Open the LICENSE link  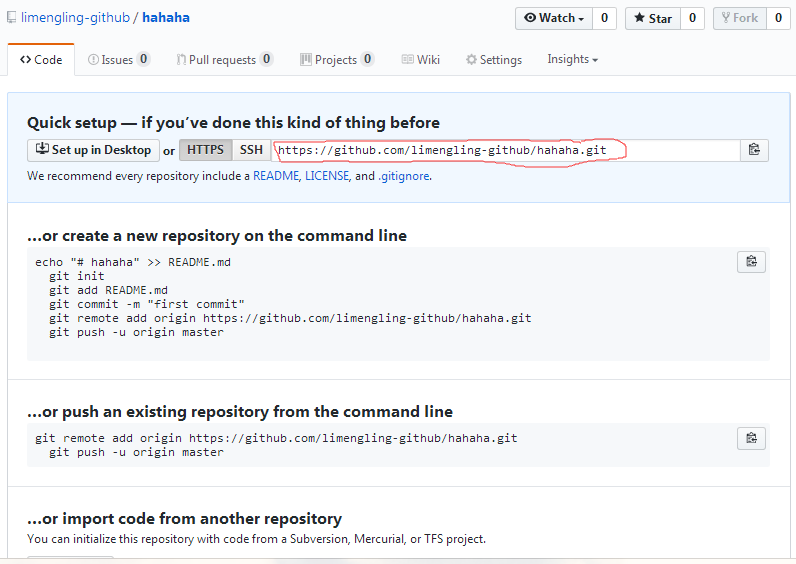click(327, 176)
